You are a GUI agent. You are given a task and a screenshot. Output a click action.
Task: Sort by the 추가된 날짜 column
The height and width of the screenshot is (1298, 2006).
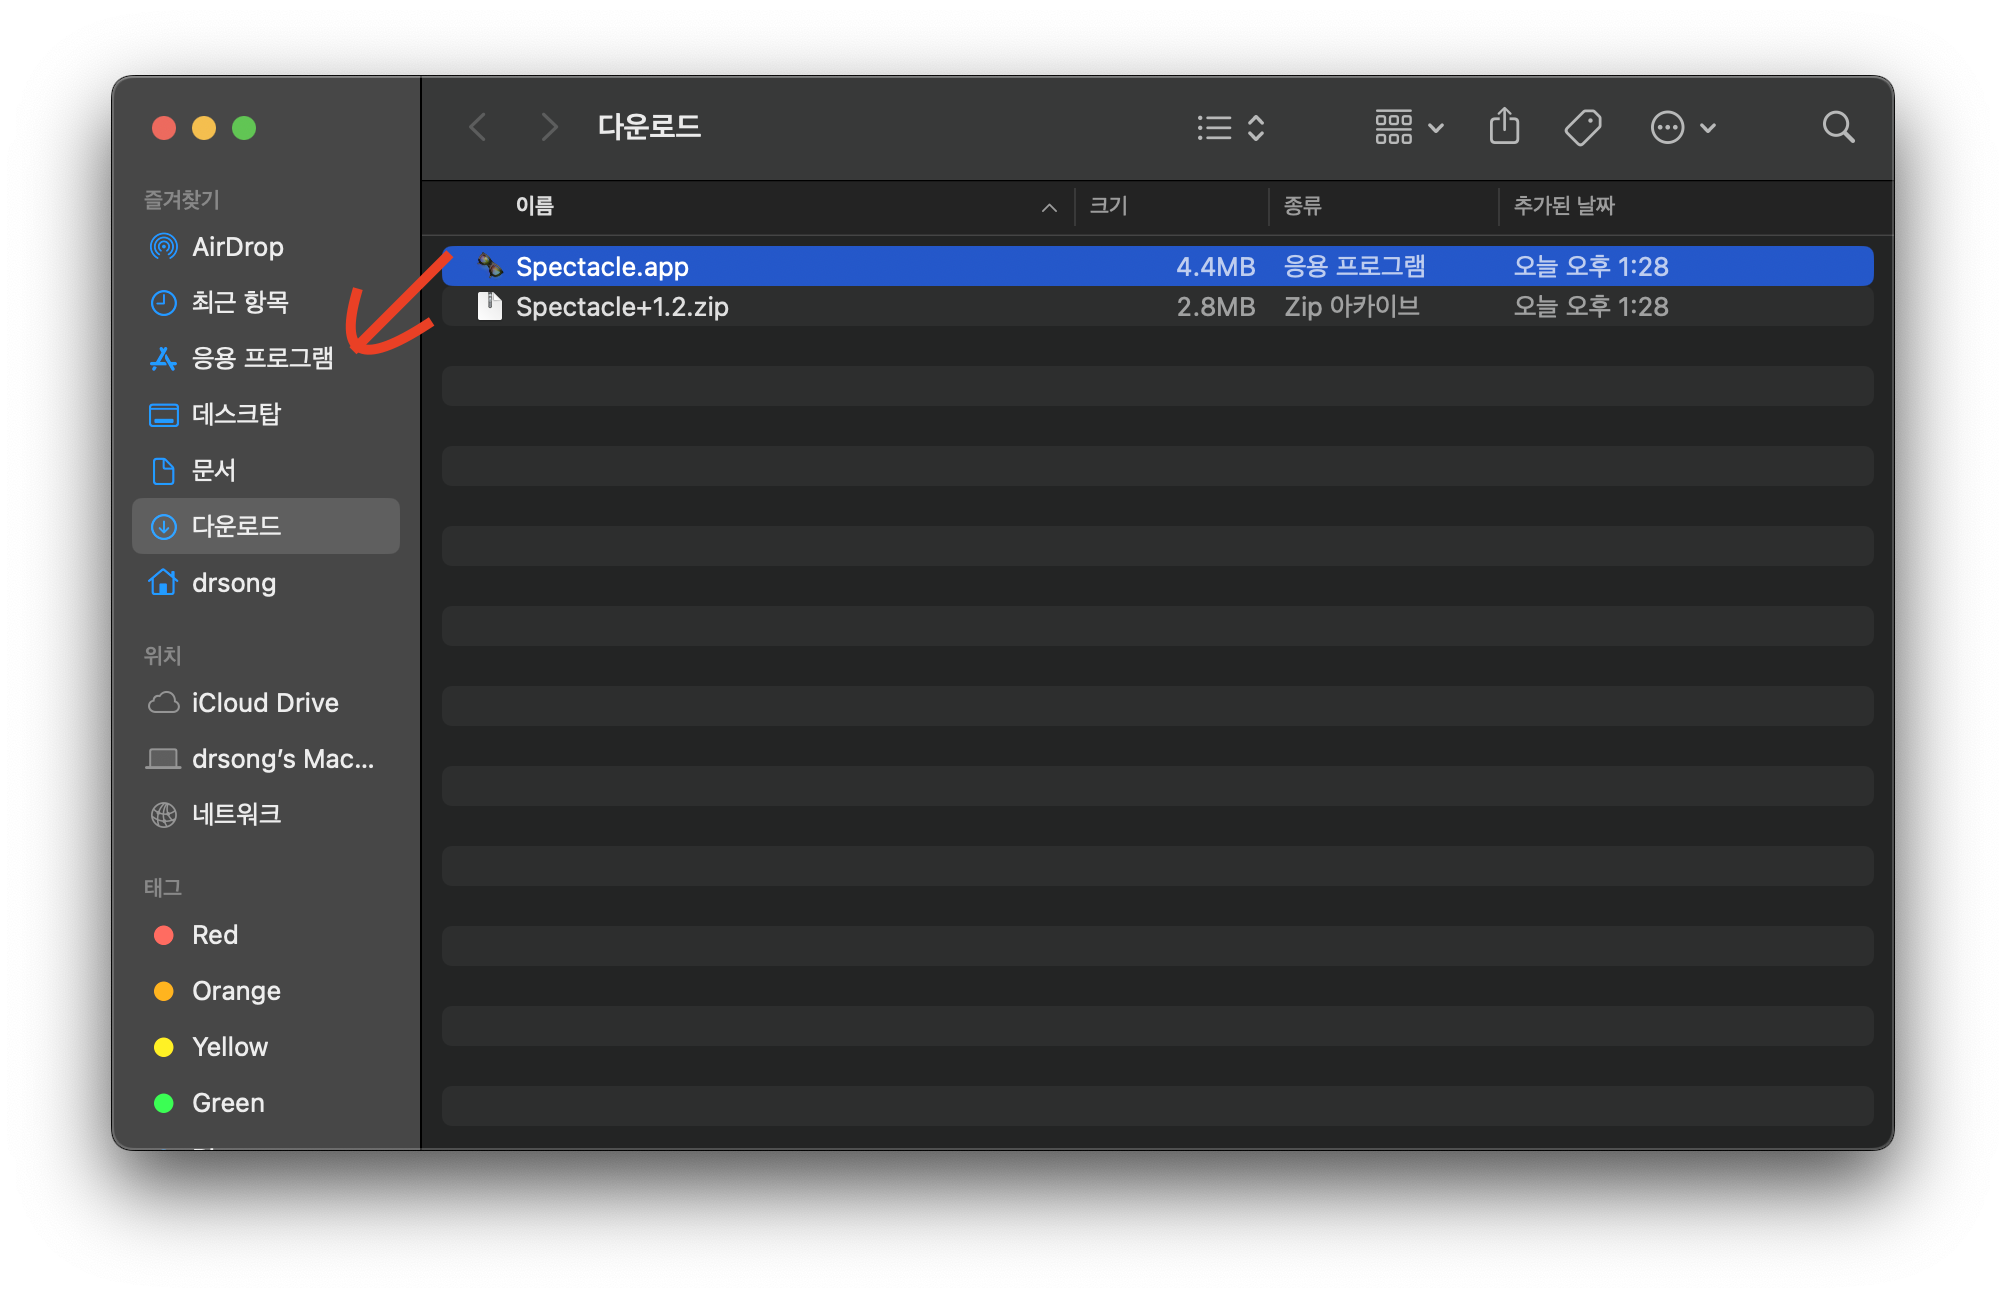[x=1563, y=206]
